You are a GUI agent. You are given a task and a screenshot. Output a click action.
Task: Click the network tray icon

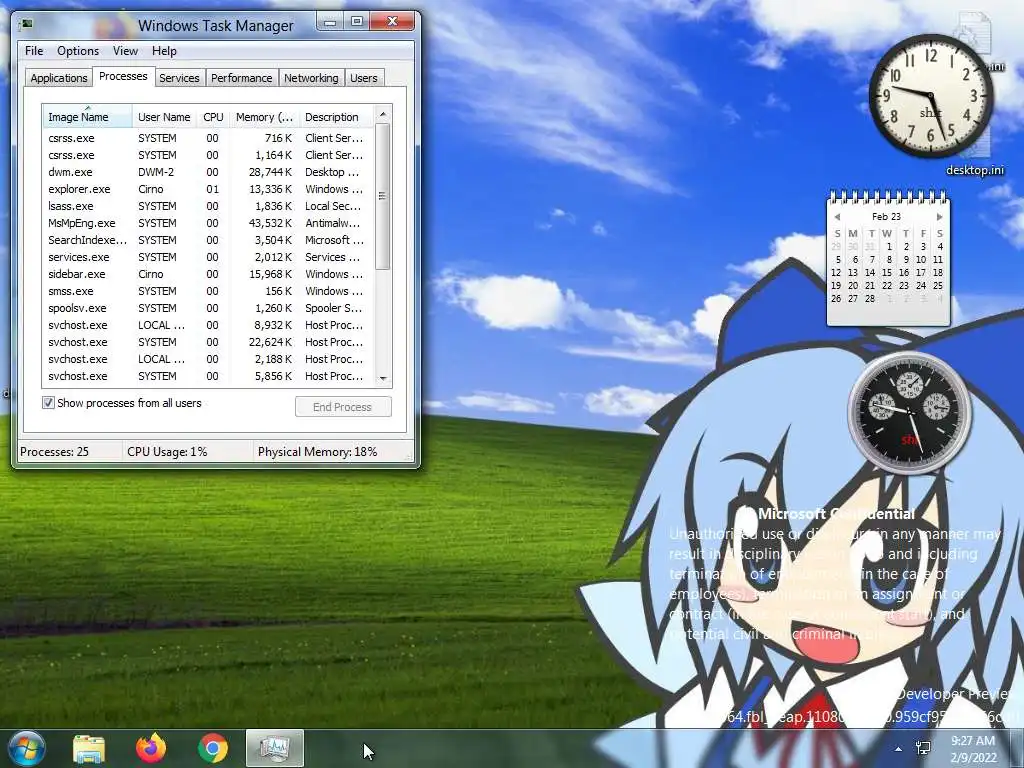(923, 748)
